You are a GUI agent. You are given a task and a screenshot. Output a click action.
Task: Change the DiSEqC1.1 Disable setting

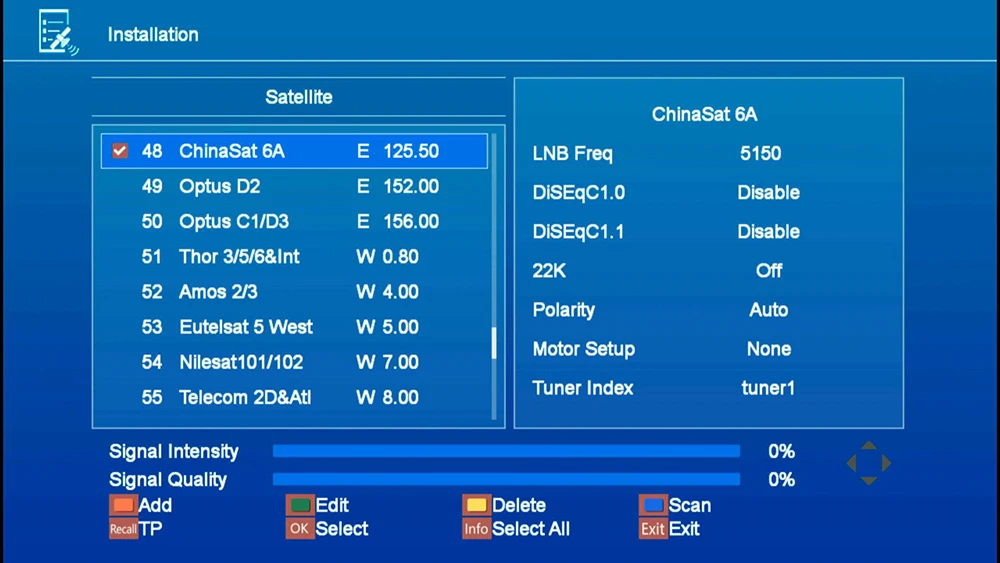coord(768,231)
